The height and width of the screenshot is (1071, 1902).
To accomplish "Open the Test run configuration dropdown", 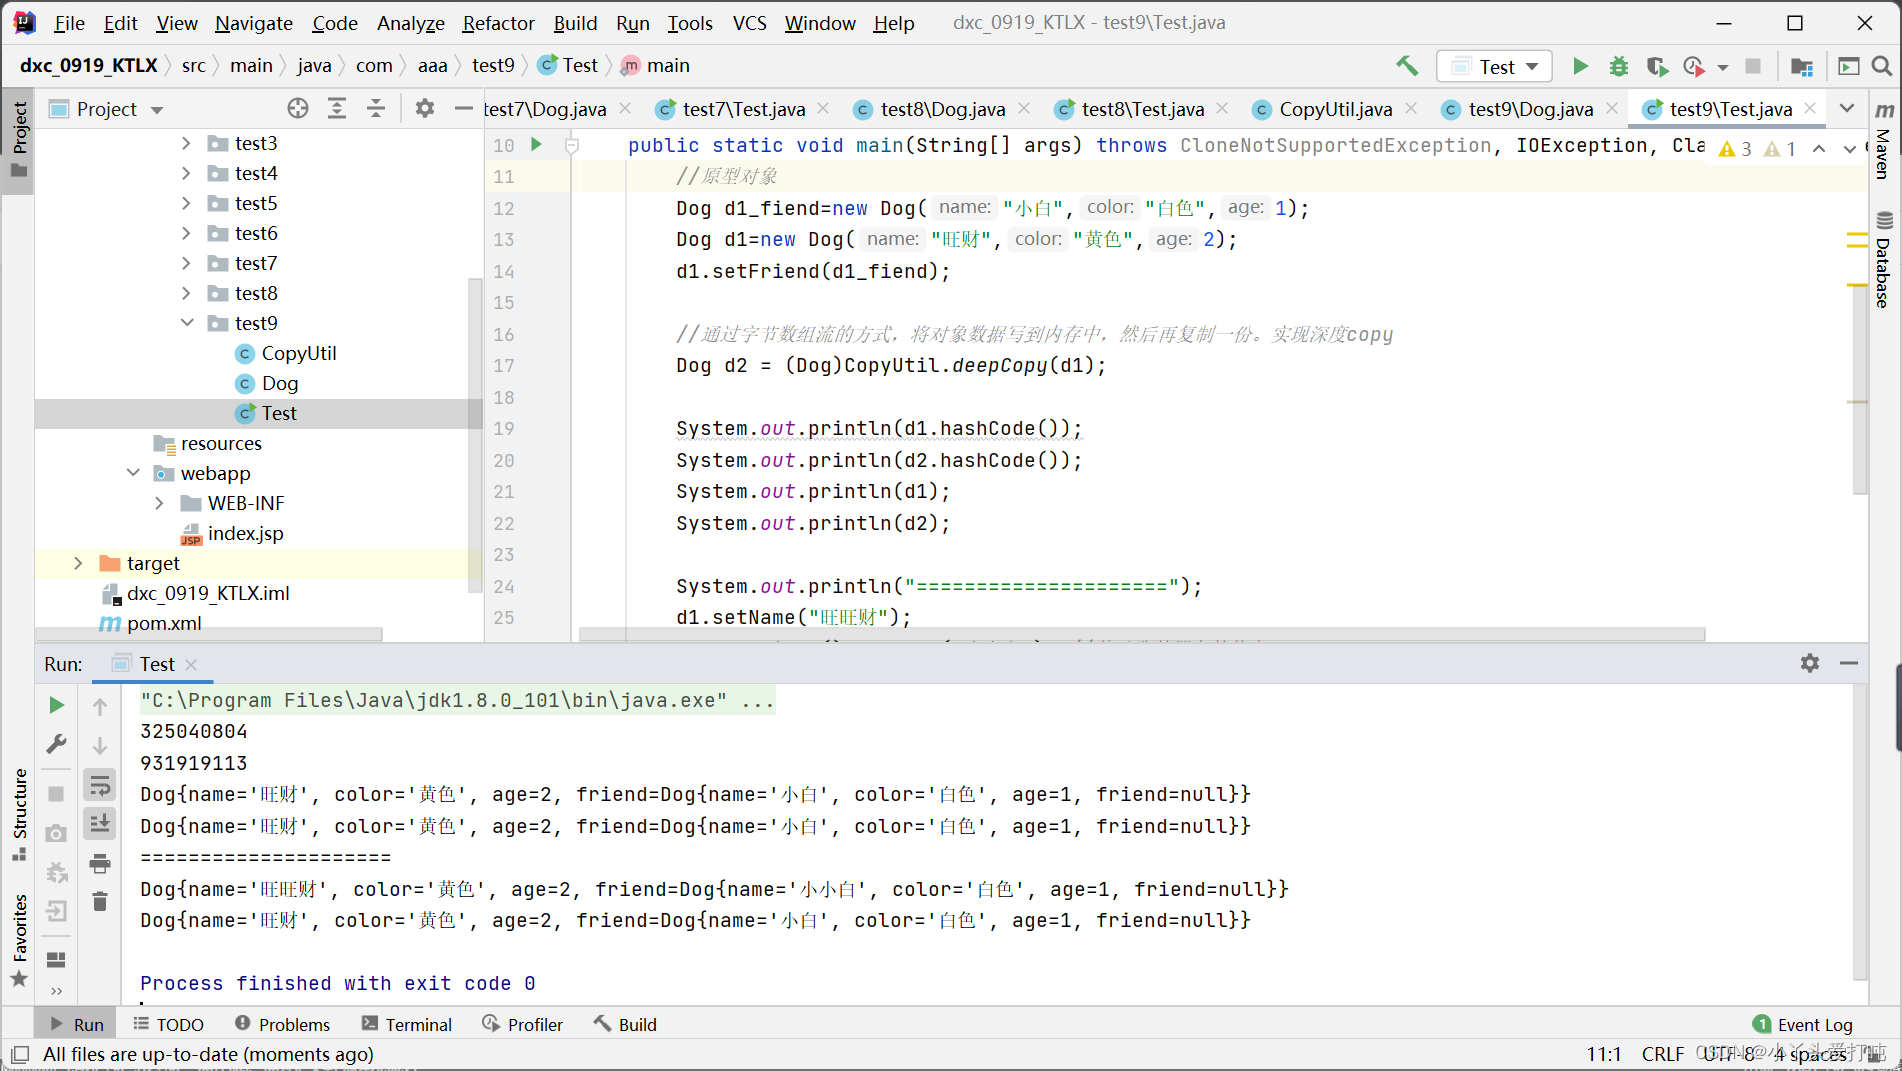I will click(x=1495, y=66).
